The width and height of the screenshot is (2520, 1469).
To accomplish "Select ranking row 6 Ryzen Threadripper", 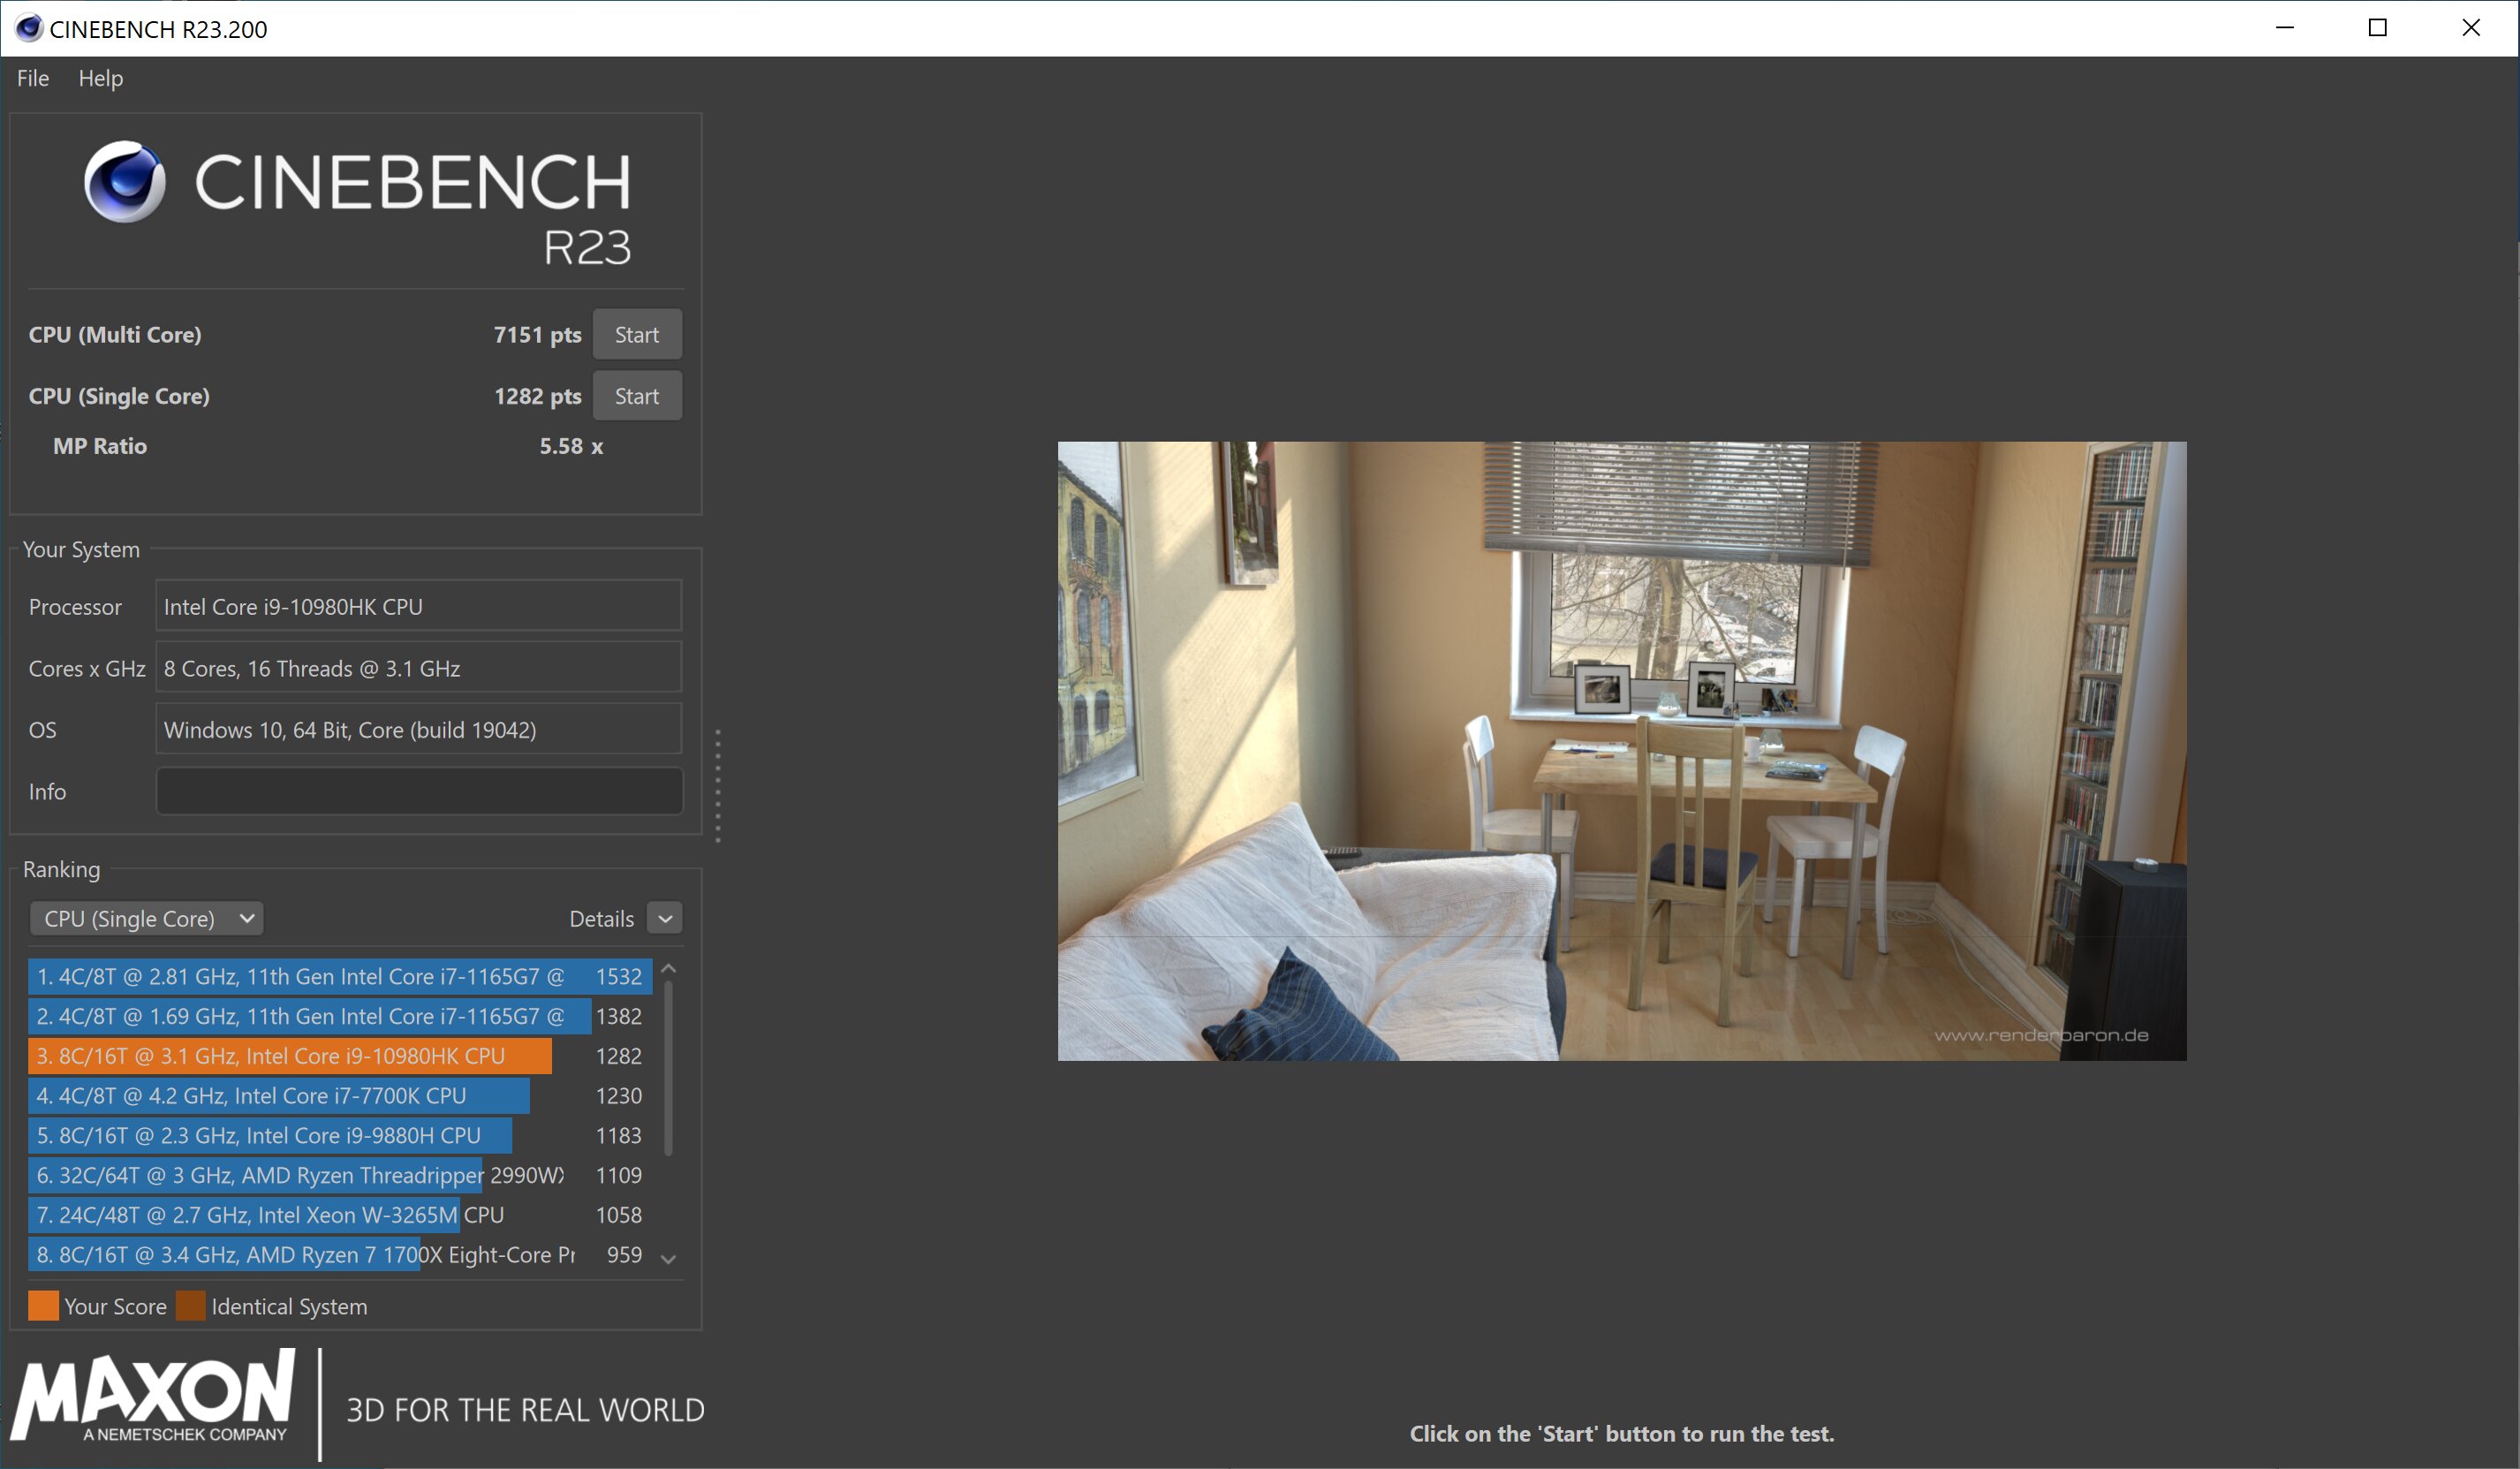I will pyautogui.click(x=340, y=1175).
